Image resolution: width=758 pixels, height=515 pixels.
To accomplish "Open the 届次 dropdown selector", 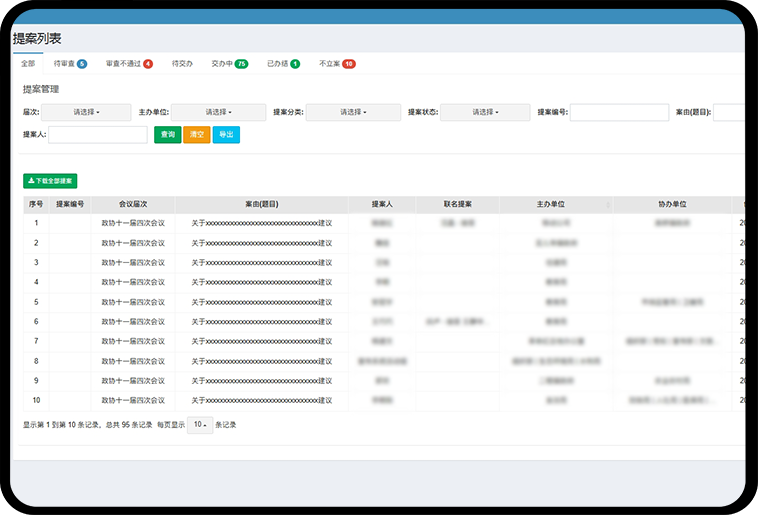I will point(87,112).
